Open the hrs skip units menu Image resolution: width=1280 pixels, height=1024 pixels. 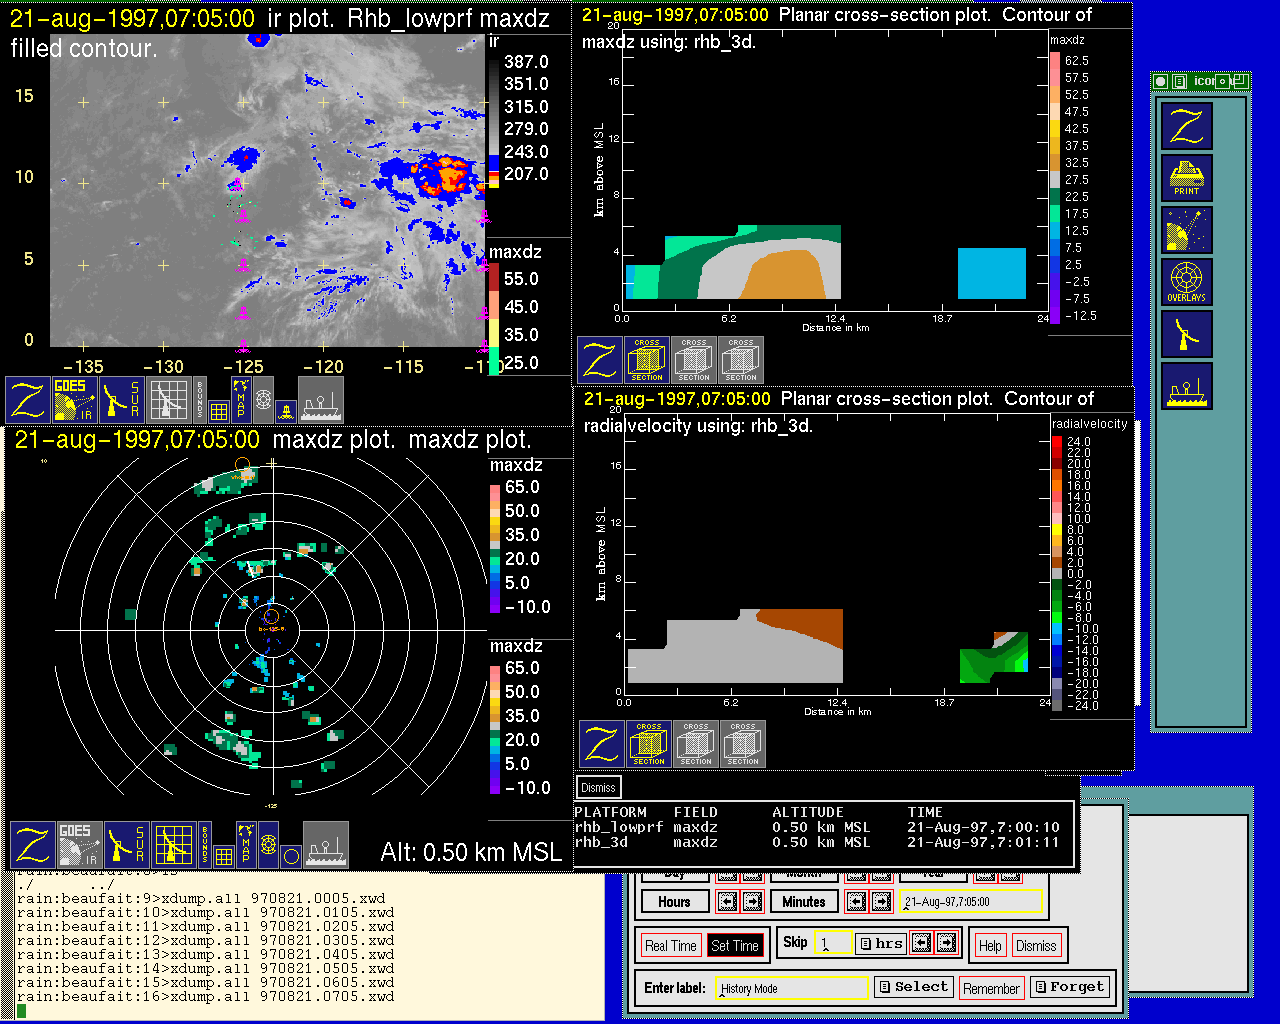(x=880, y=943)
